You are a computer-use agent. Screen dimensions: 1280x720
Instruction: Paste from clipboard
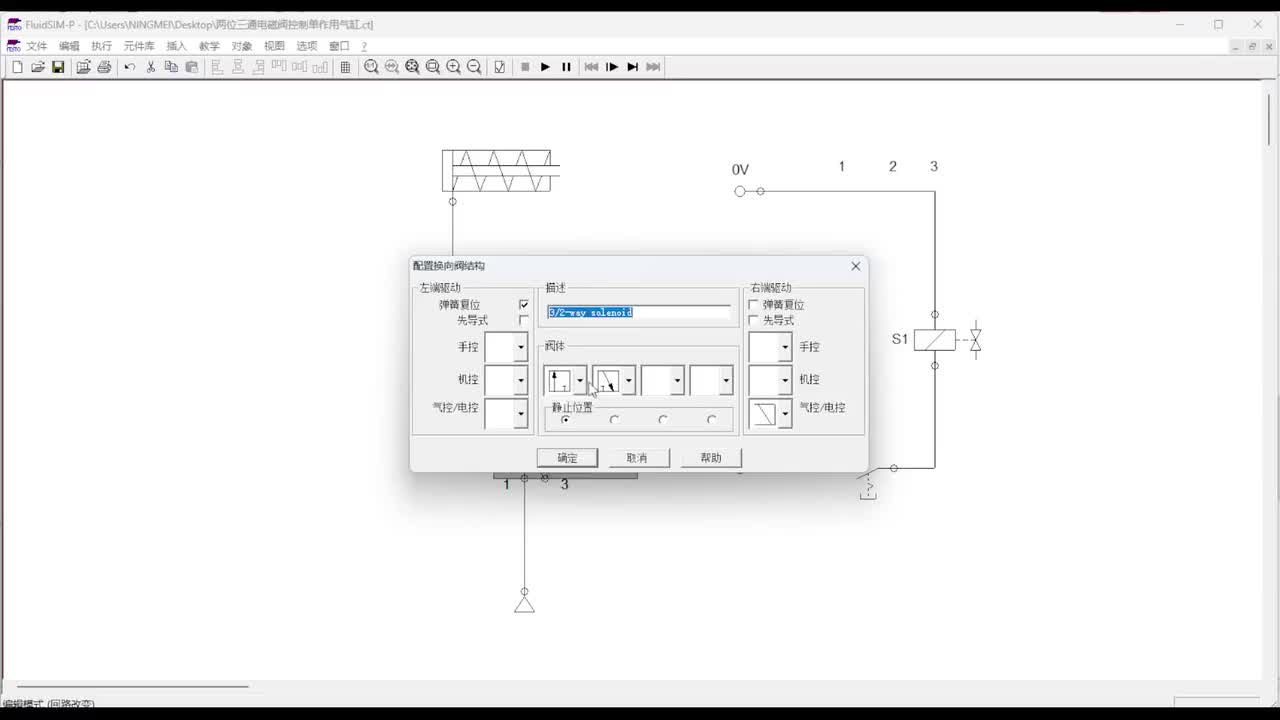point(192,67)
